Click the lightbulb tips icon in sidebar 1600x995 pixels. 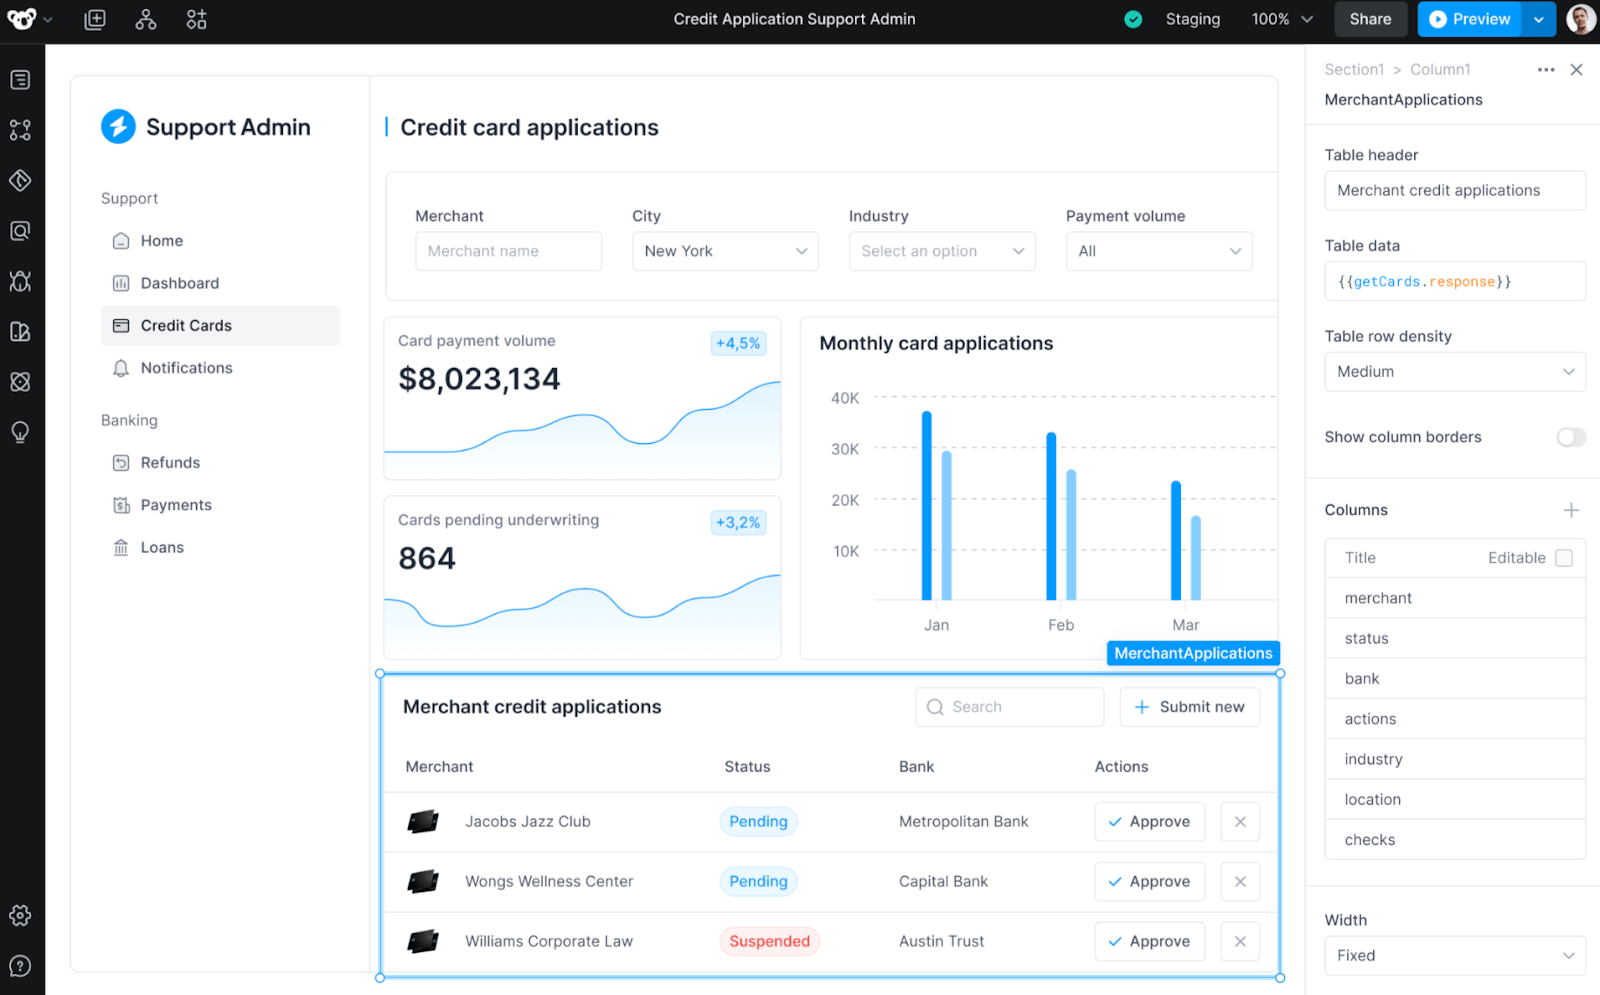click(x=20, y=431)
